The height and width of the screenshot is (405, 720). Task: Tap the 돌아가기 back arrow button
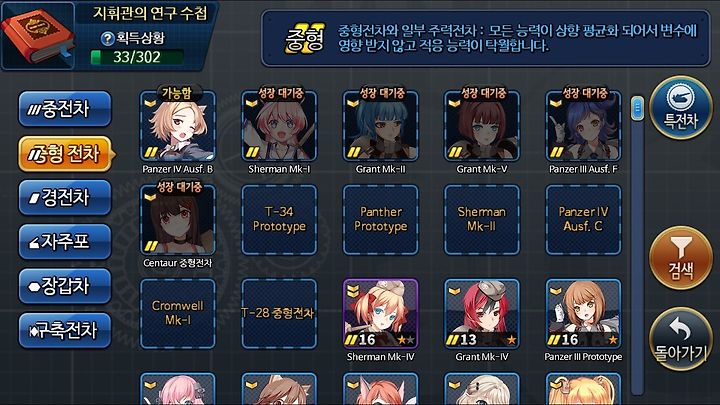681,339
